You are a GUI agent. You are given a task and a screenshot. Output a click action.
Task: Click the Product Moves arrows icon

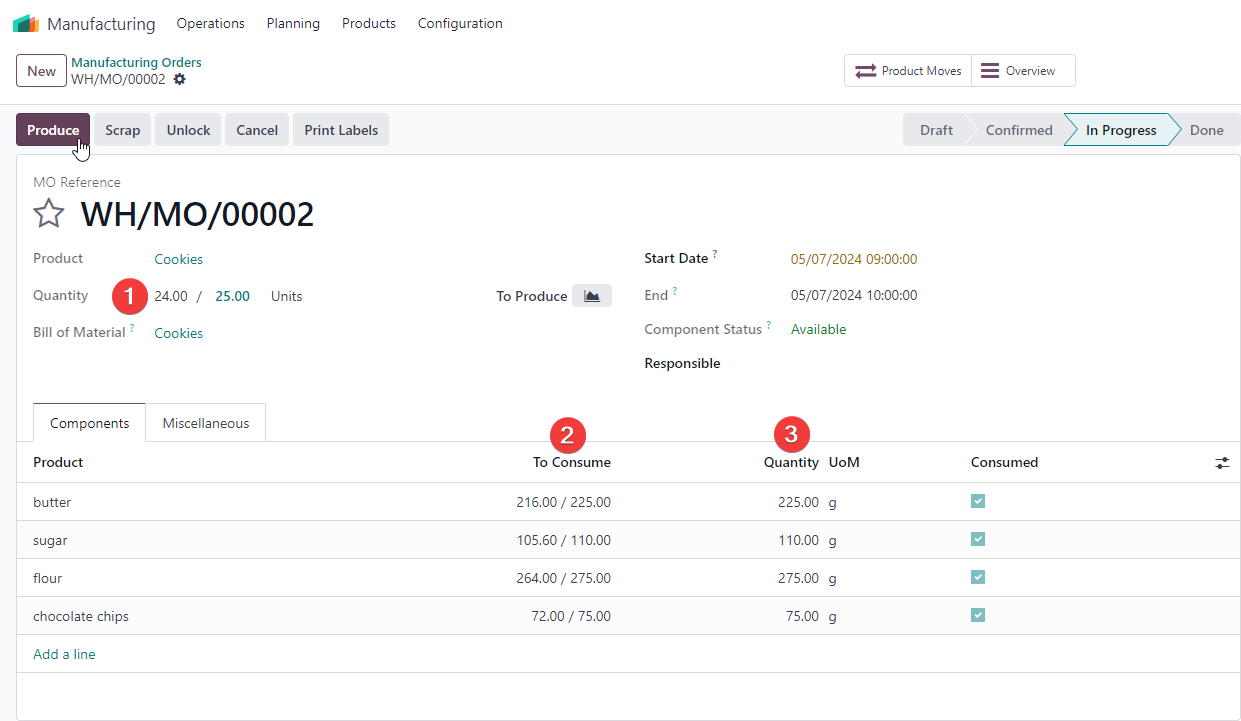[x=865, y=71]
